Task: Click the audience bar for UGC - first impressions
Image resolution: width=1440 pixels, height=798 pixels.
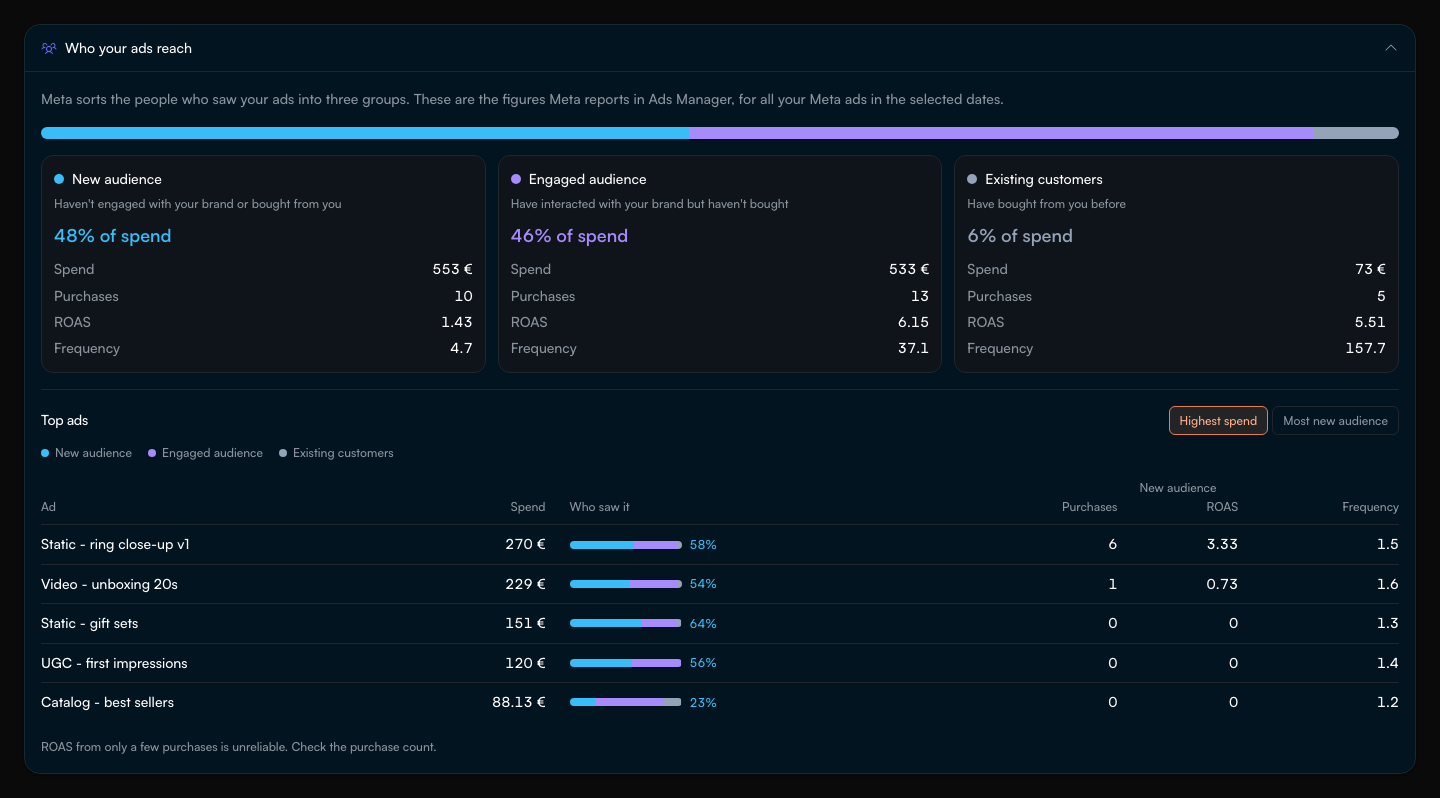Action: 626,663
